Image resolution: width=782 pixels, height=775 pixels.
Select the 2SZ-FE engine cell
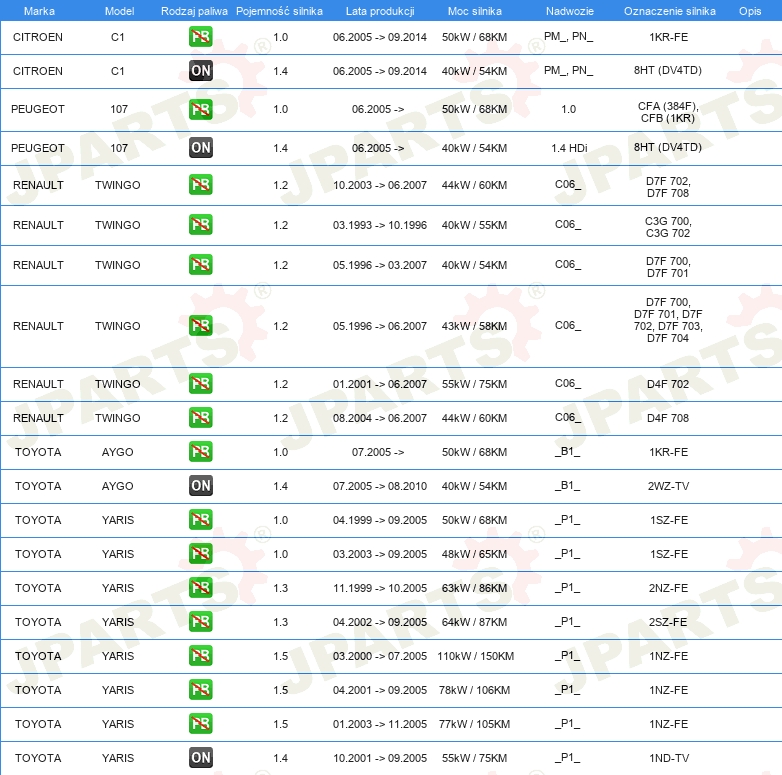click(x=668, y=622)
